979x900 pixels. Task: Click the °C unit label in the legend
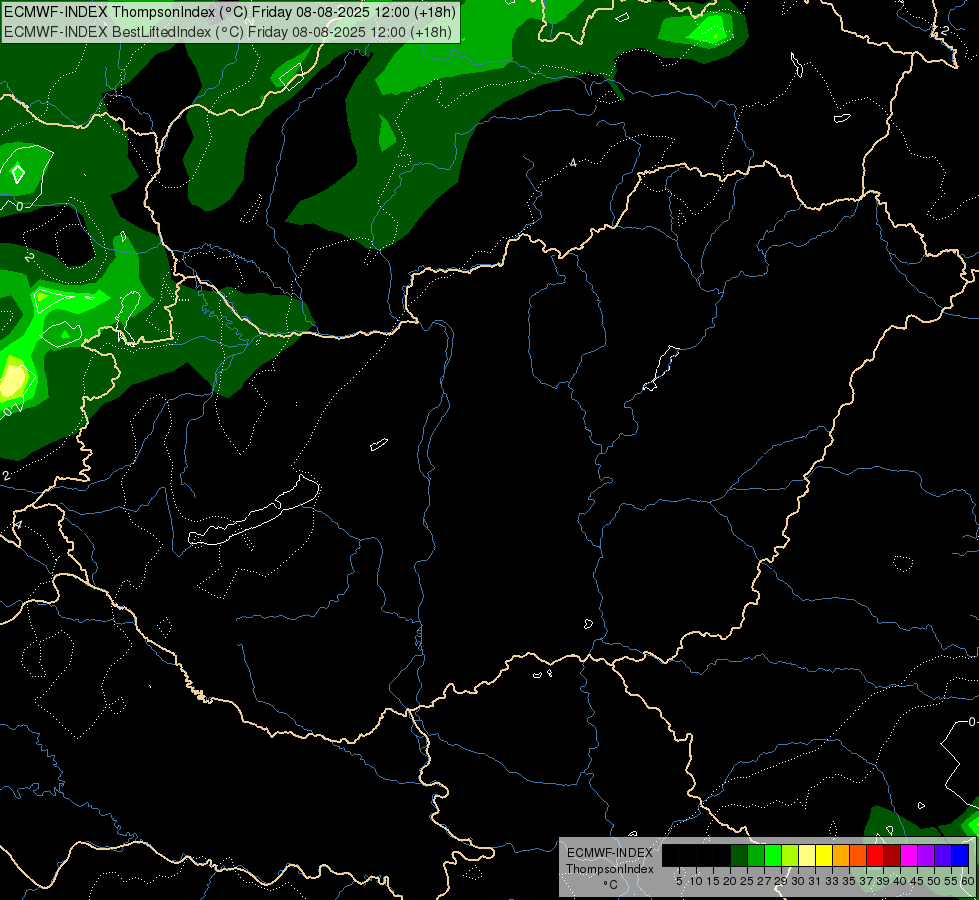(x=610, y=885)
